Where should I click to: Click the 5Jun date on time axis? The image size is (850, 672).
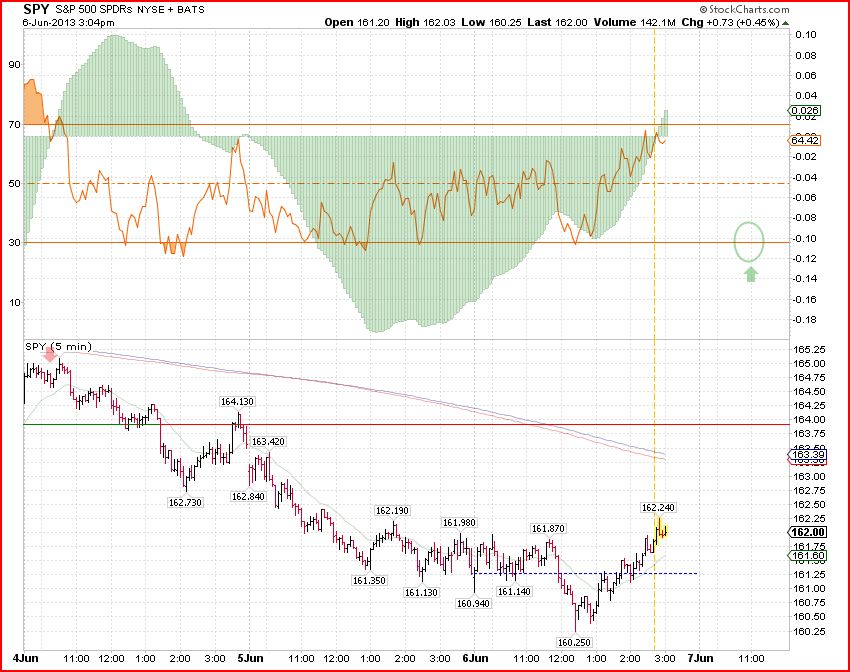coord(250,658)
